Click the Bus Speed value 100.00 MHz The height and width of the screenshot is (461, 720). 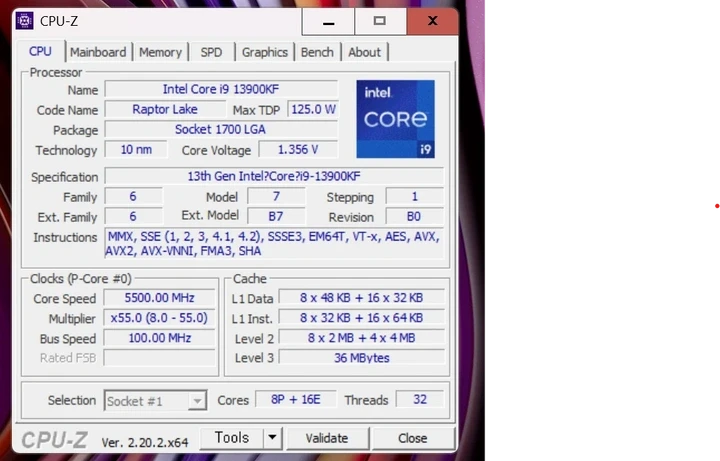click(x=159, y=338)
